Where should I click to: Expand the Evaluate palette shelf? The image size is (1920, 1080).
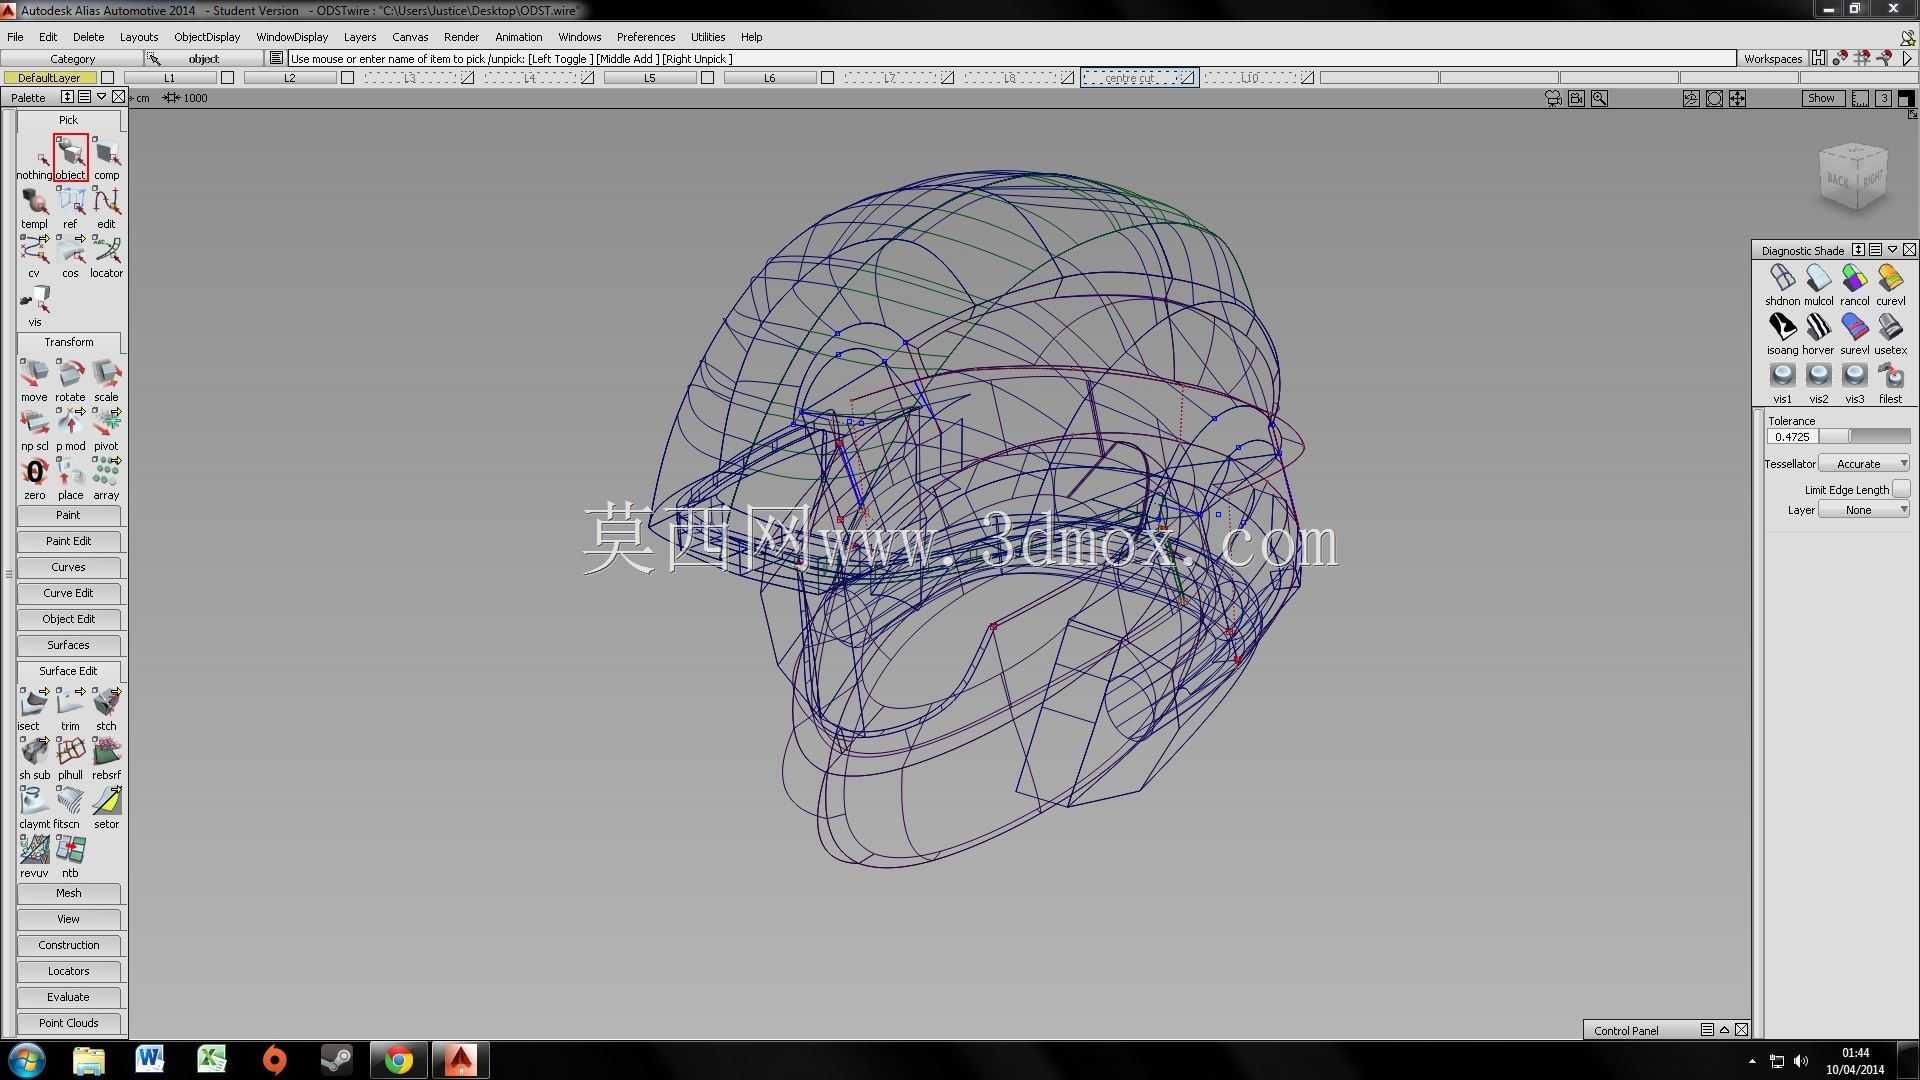[69, 997]
